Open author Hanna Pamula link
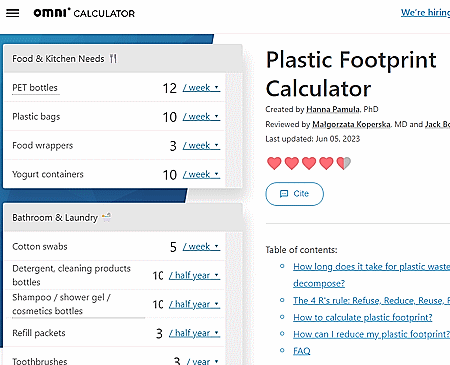This screenshot has height=365, width=450. tap(333, 109)
